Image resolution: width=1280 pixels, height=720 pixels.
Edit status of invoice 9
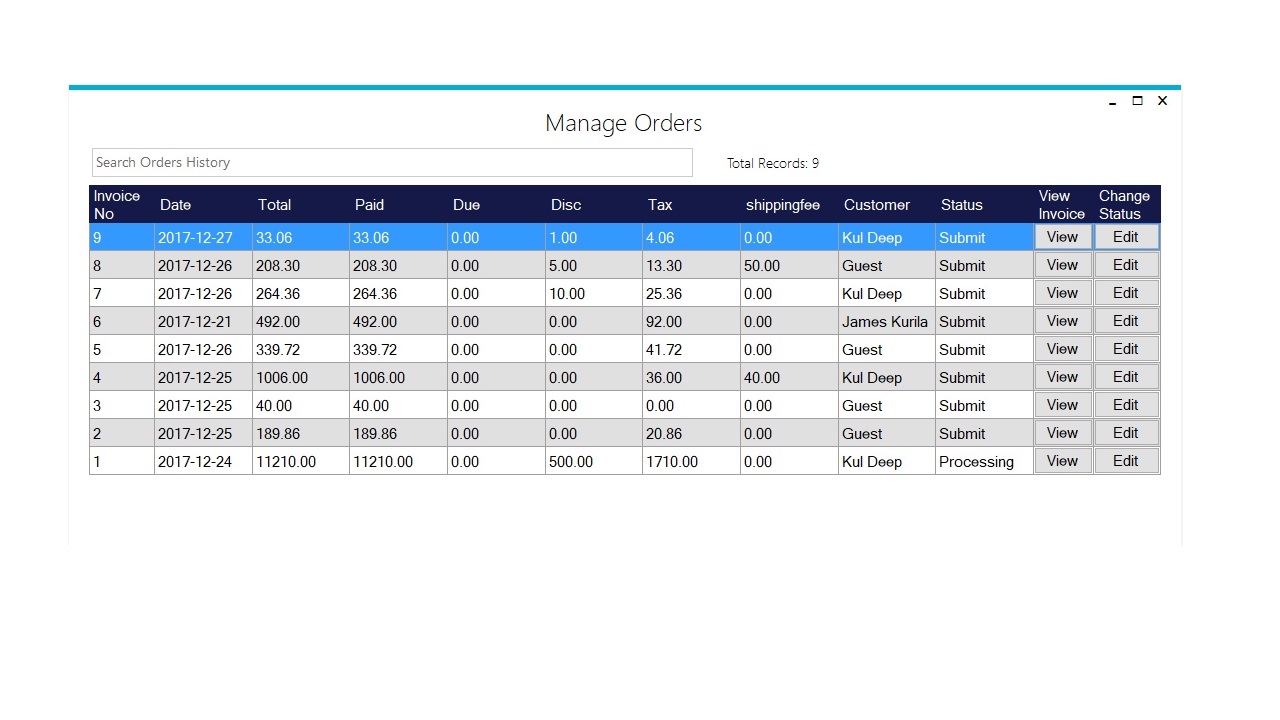(1126, 237)
